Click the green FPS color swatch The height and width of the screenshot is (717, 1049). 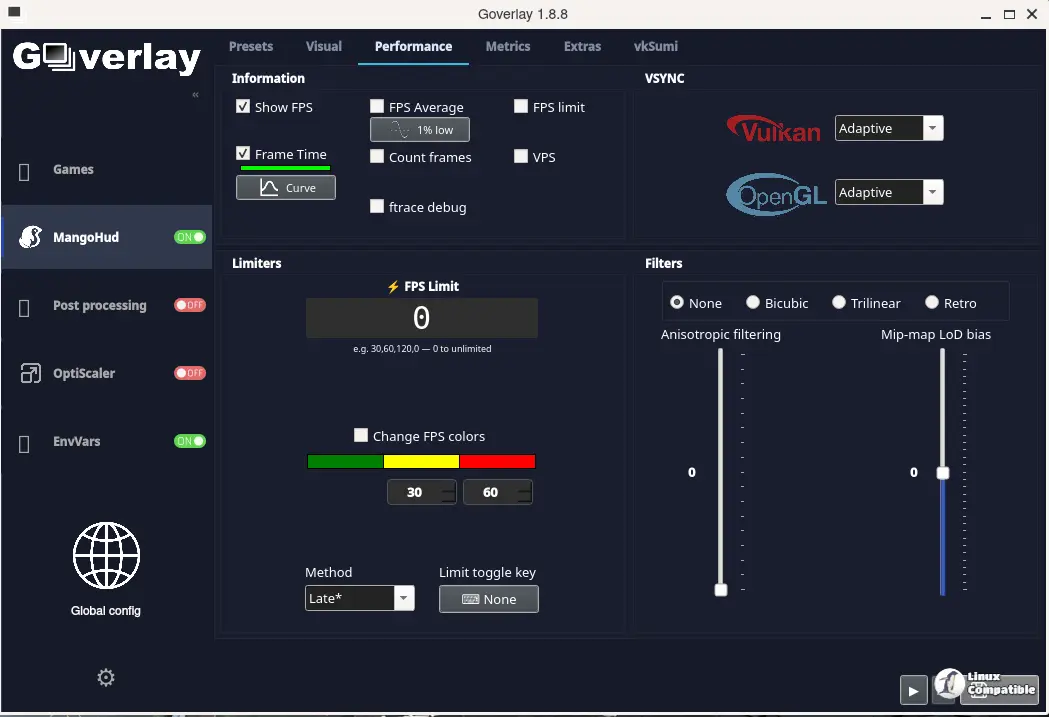(x=345, y=462)
